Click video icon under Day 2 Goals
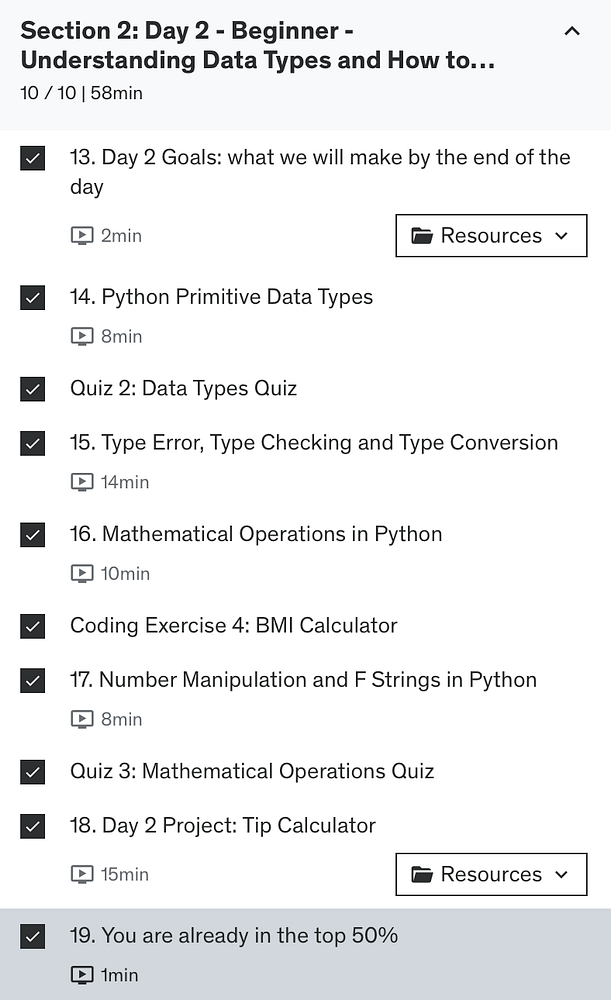Image resolution: width=611 pixels, height=1000 pixels. point(82,236)
